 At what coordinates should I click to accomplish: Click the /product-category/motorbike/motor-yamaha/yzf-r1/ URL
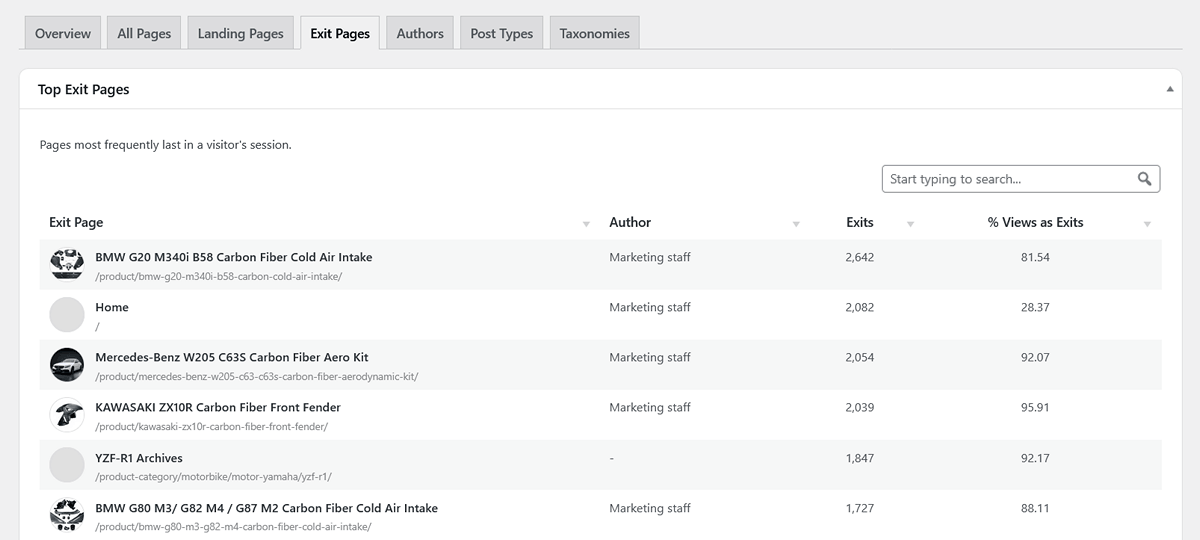[214, 477]
